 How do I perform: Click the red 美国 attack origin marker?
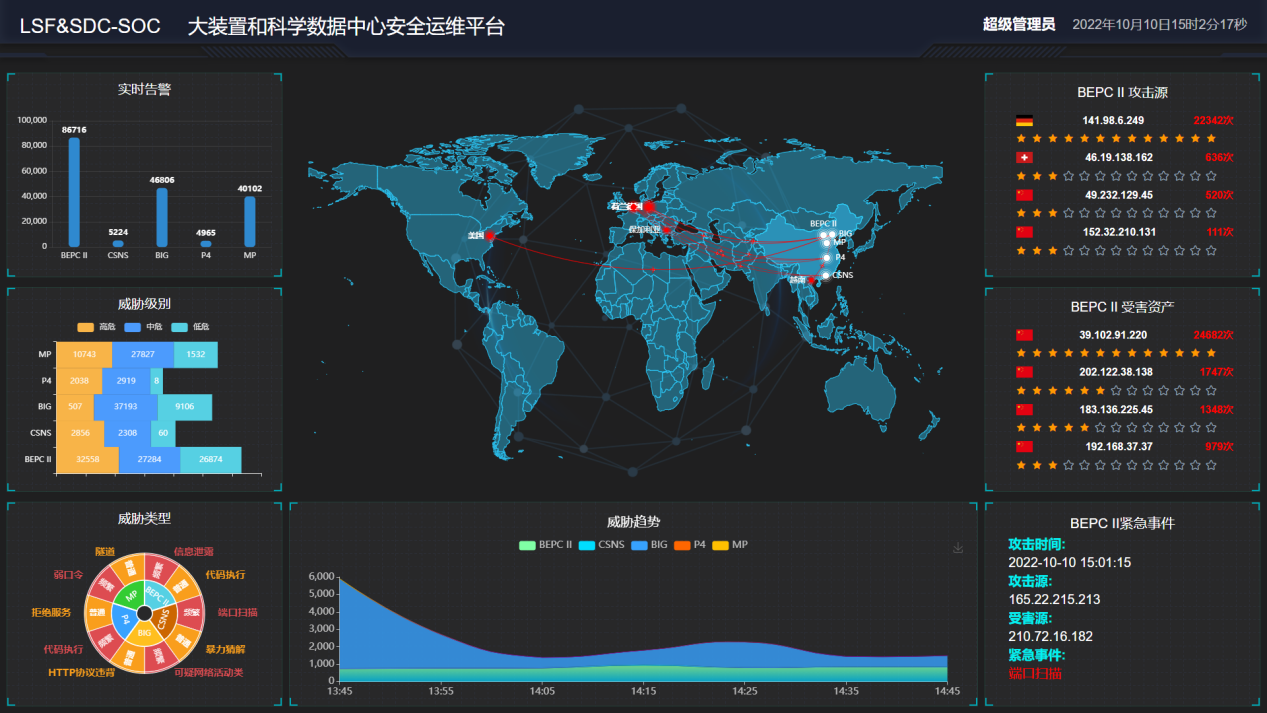pyautogui.click(x=489, y=236)
